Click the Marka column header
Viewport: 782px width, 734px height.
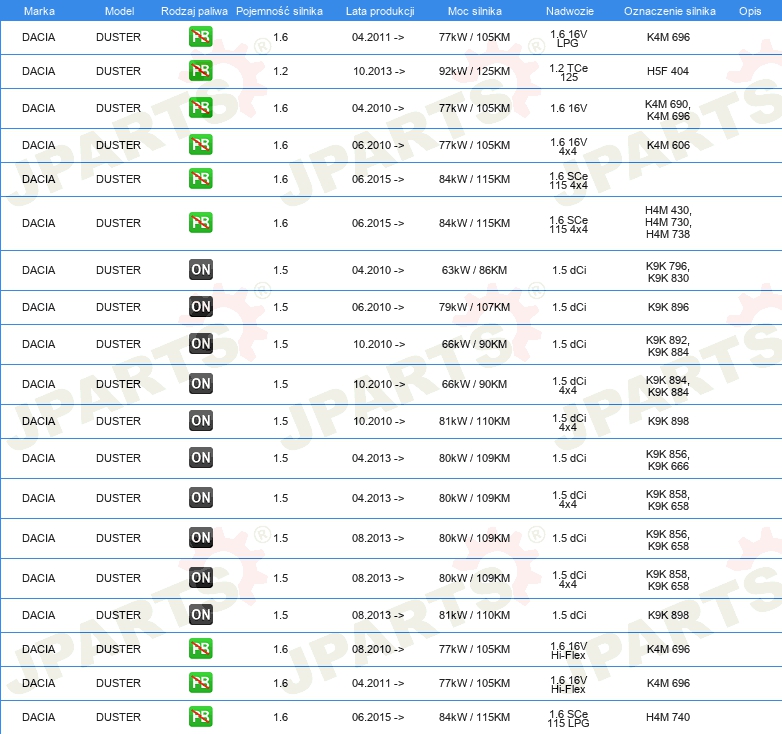(39, 10)
